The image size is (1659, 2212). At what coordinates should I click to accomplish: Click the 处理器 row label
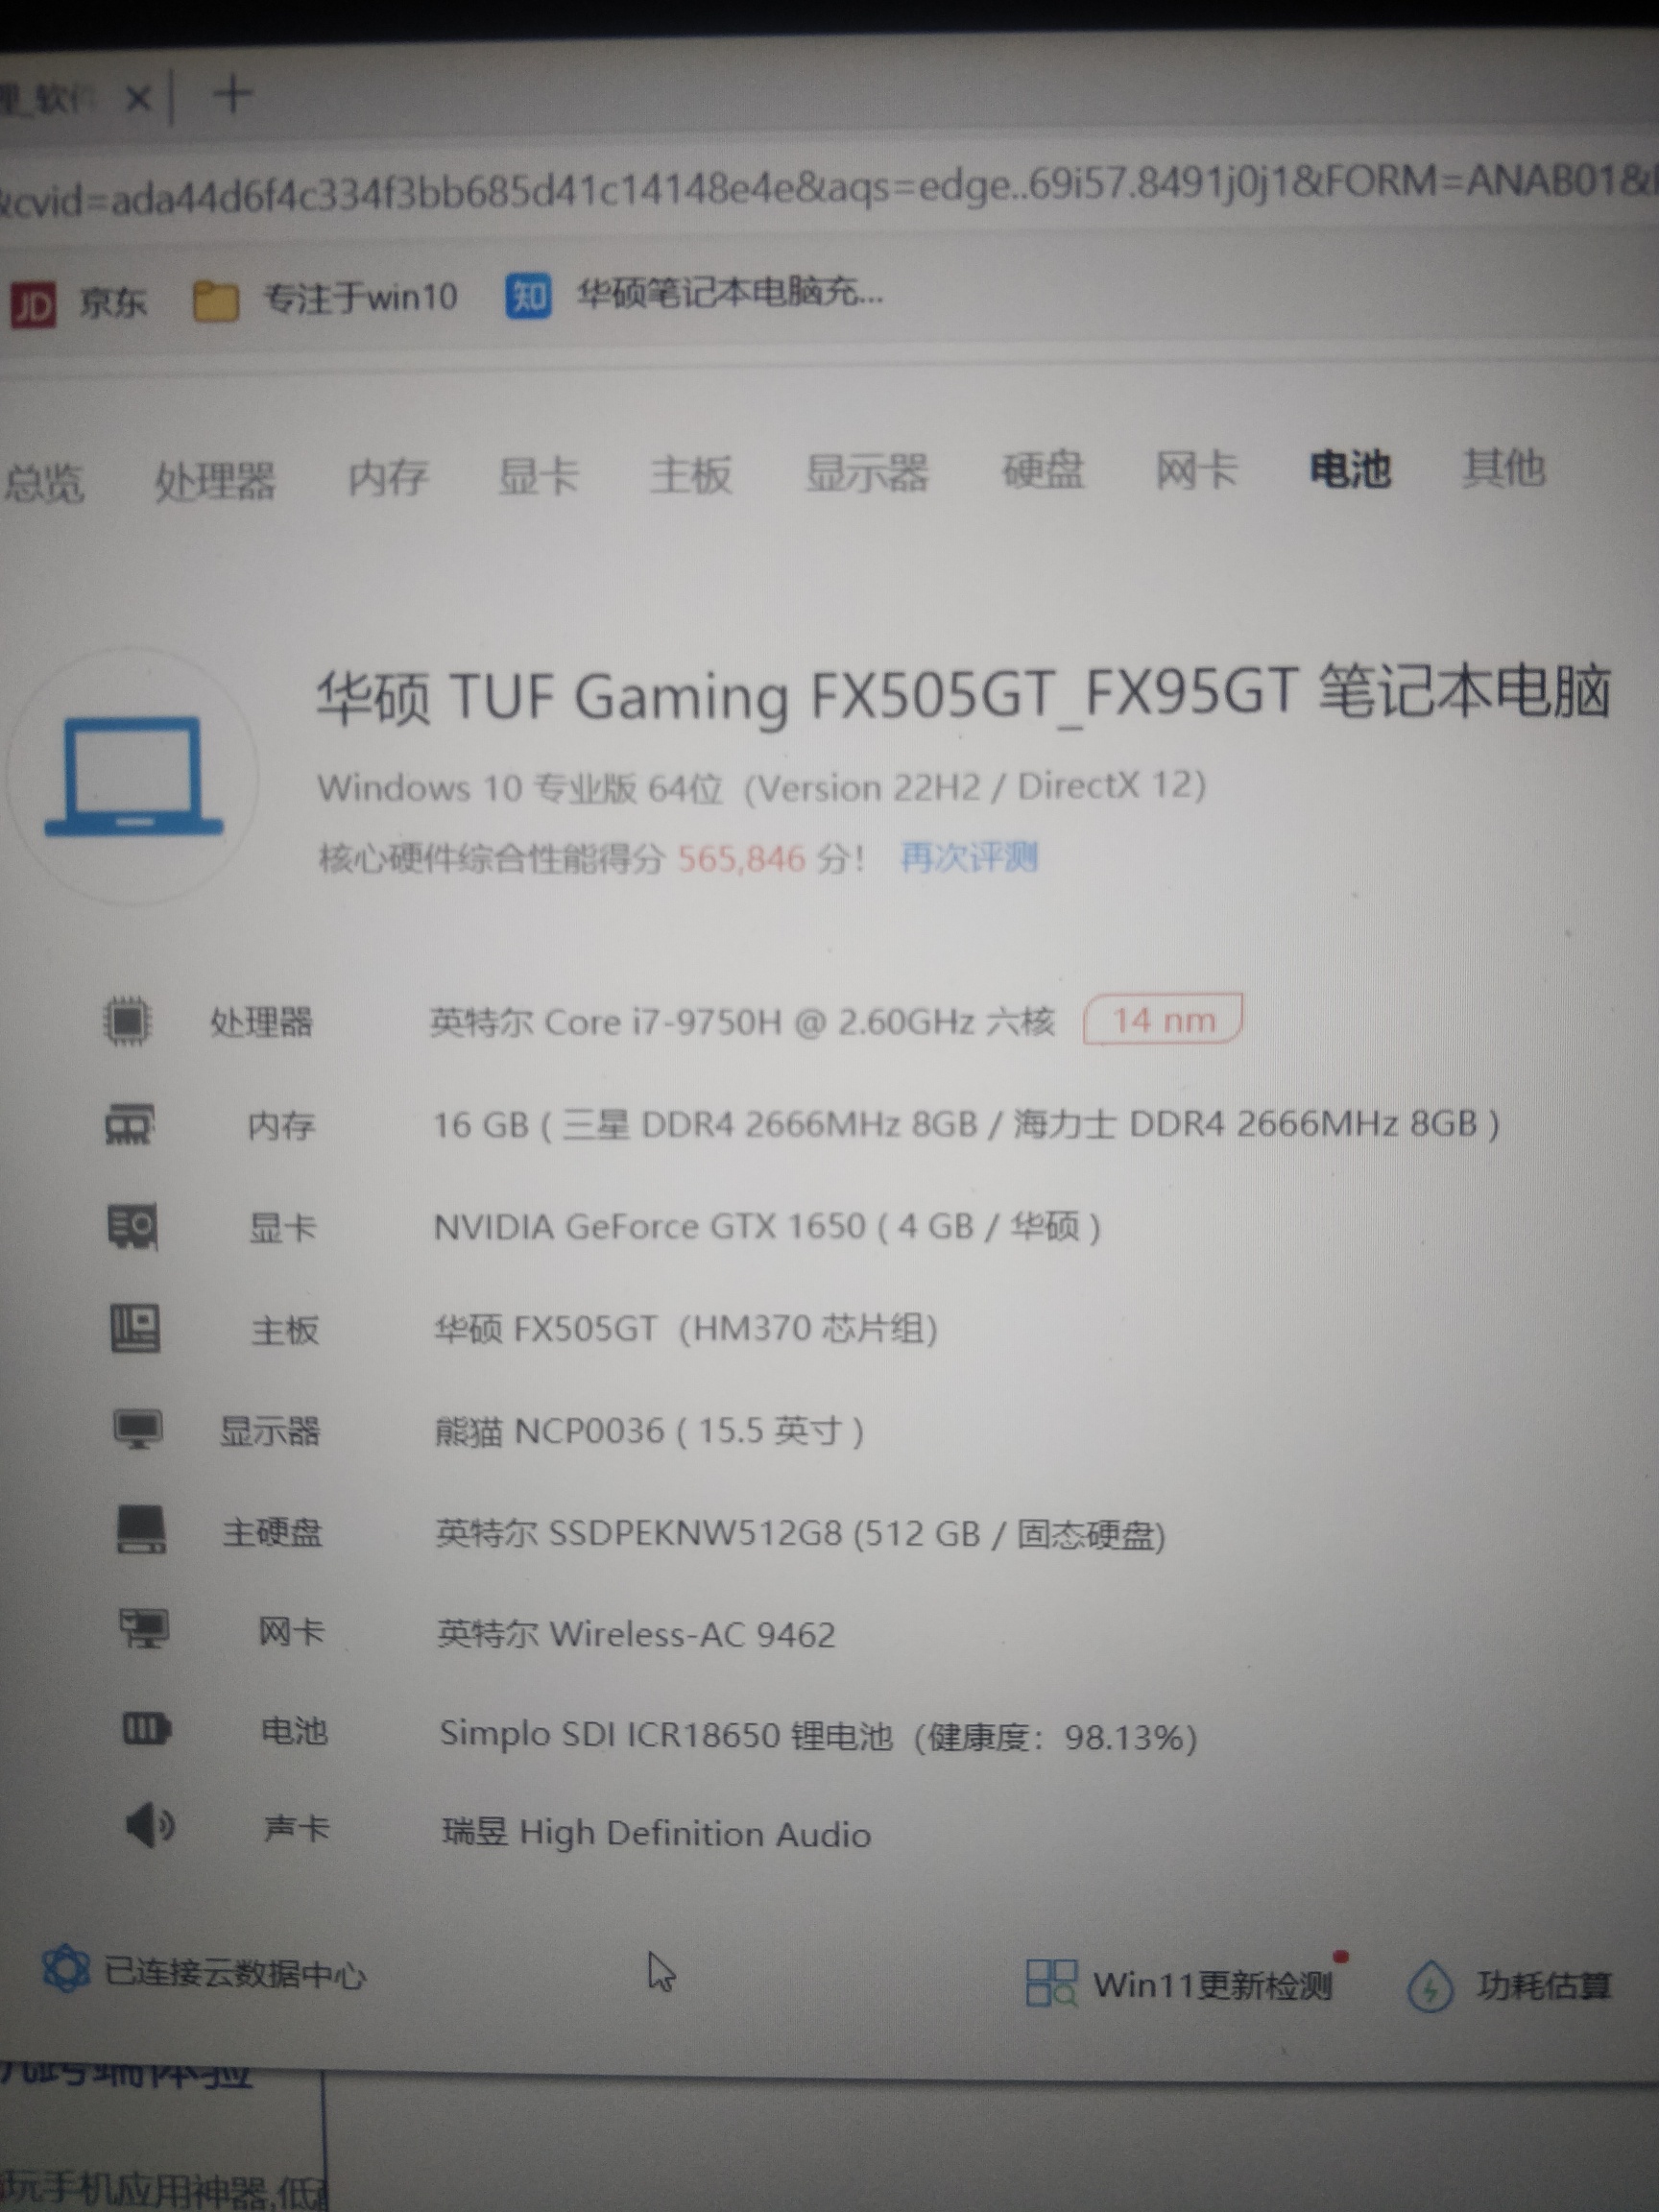[x=261, y=1022]
